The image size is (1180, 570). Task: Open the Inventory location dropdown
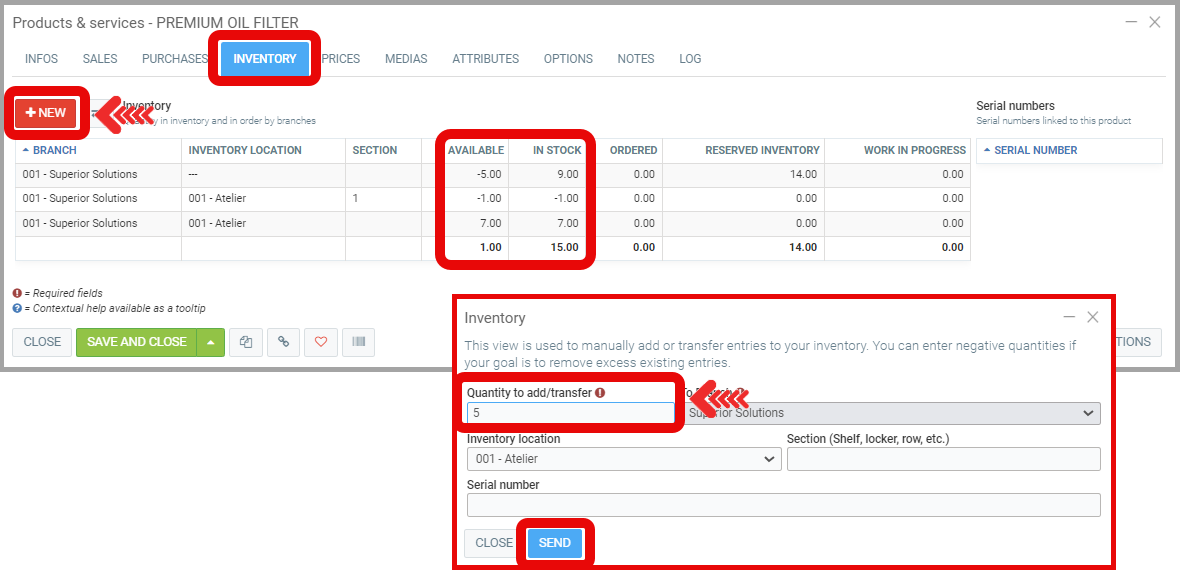pyautogui.click(x=624, y=459)
